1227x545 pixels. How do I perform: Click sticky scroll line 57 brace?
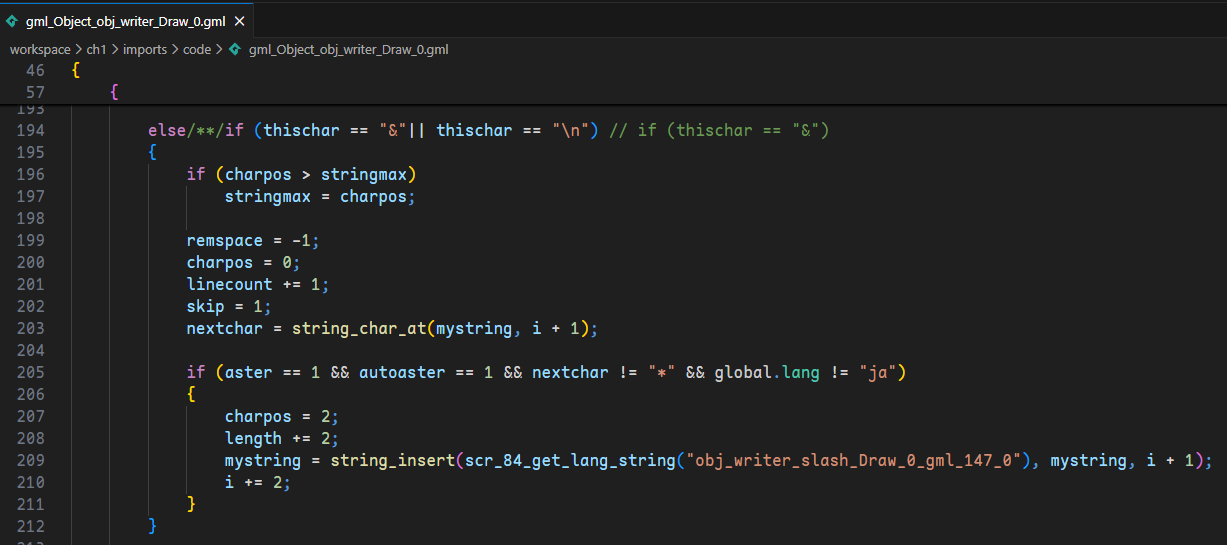[114, 92]
